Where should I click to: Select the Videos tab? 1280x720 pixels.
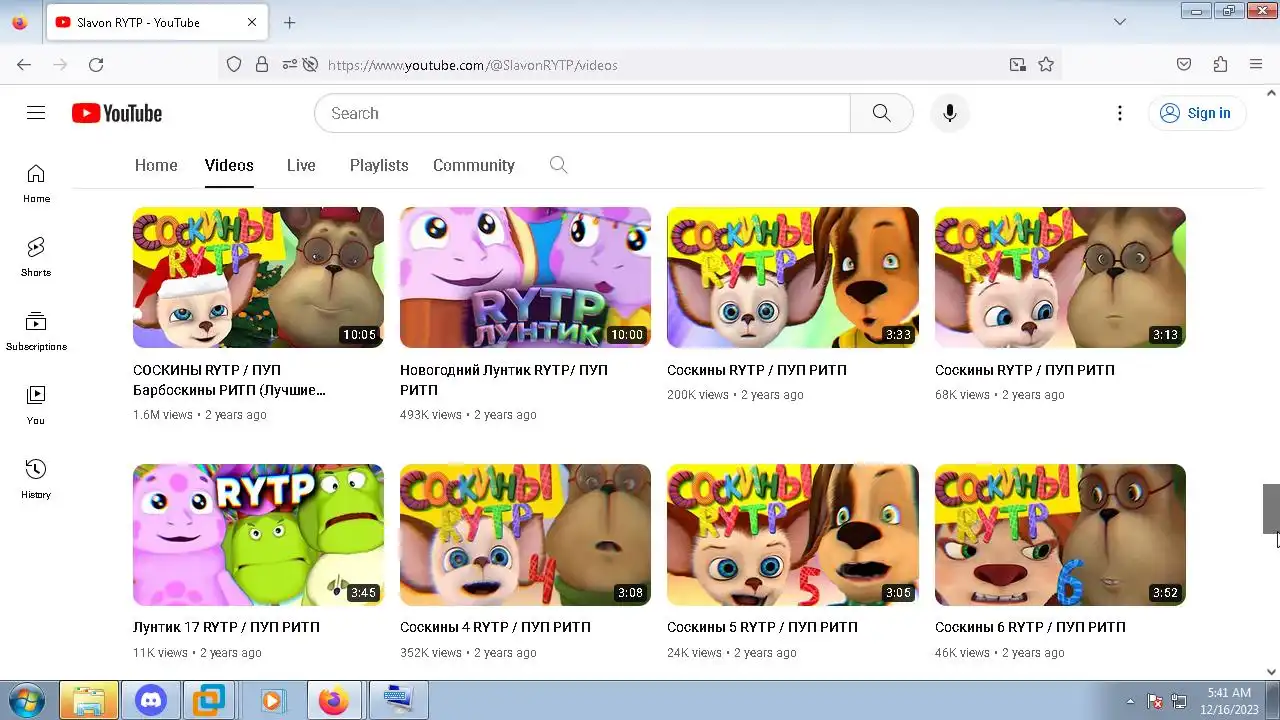pyautogui.click(x=229, y=165)
